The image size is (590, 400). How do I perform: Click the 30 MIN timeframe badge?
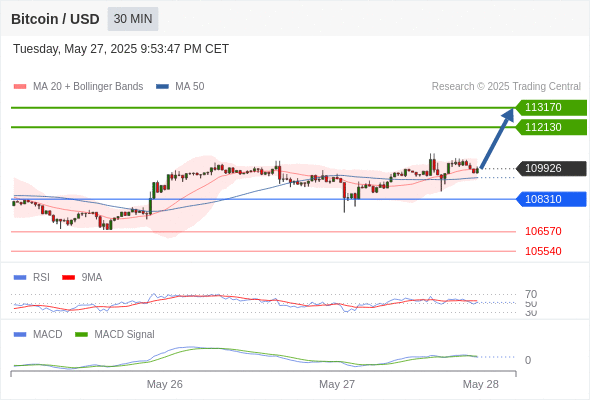click(x=133, y=19)
